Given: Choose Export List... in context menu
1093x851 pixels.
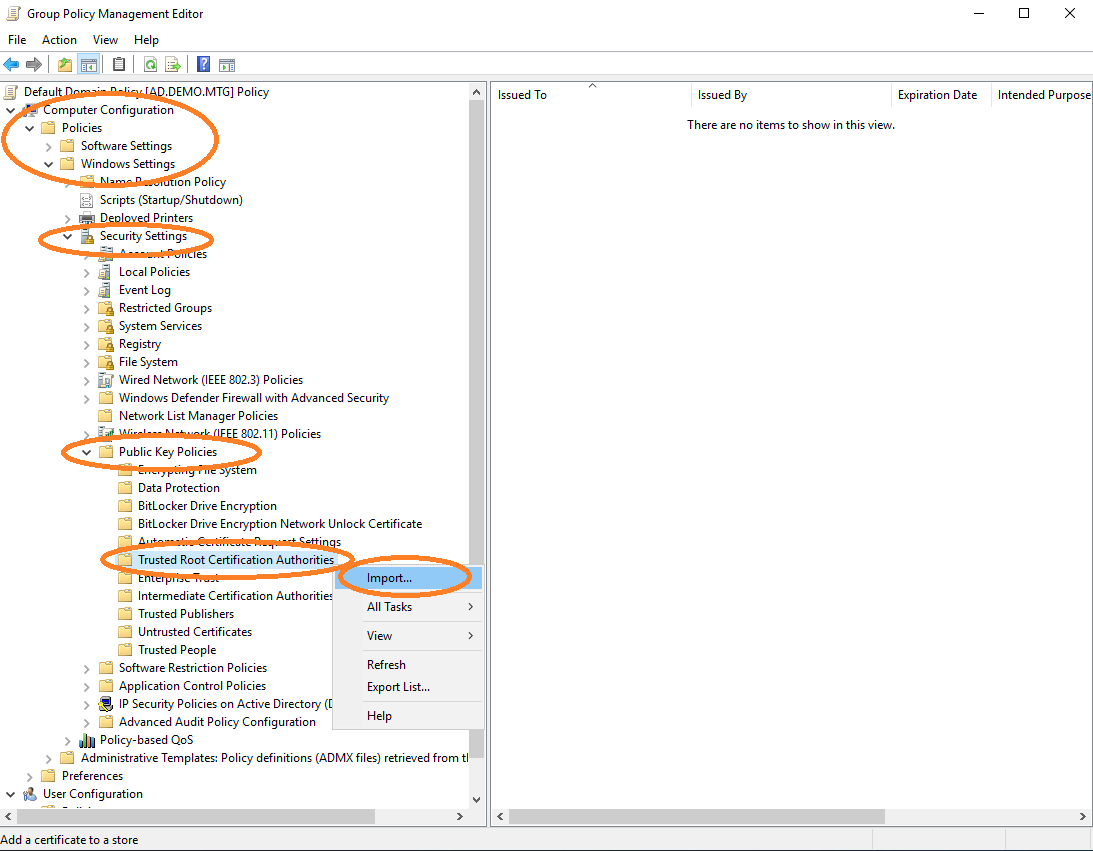Looking at the screenshot, I should tap(398, 687).
